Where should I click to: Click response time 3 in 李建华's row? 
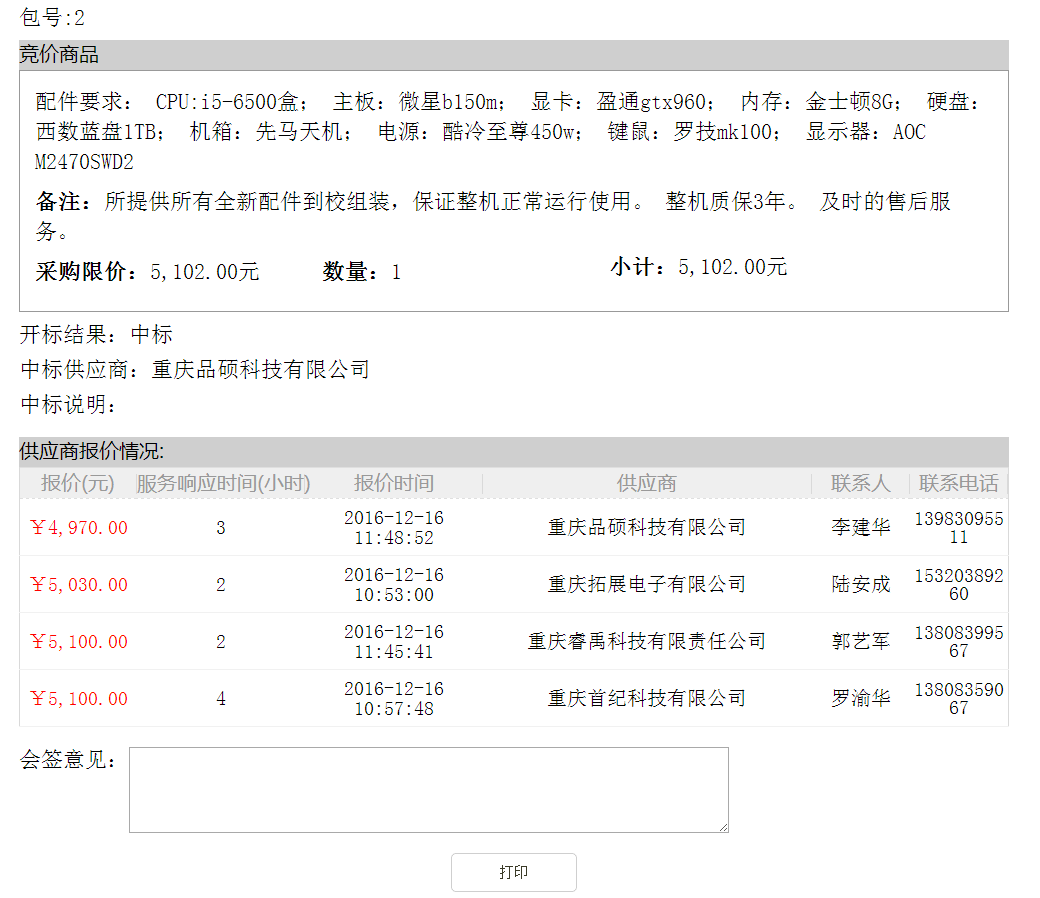point(221,527)
